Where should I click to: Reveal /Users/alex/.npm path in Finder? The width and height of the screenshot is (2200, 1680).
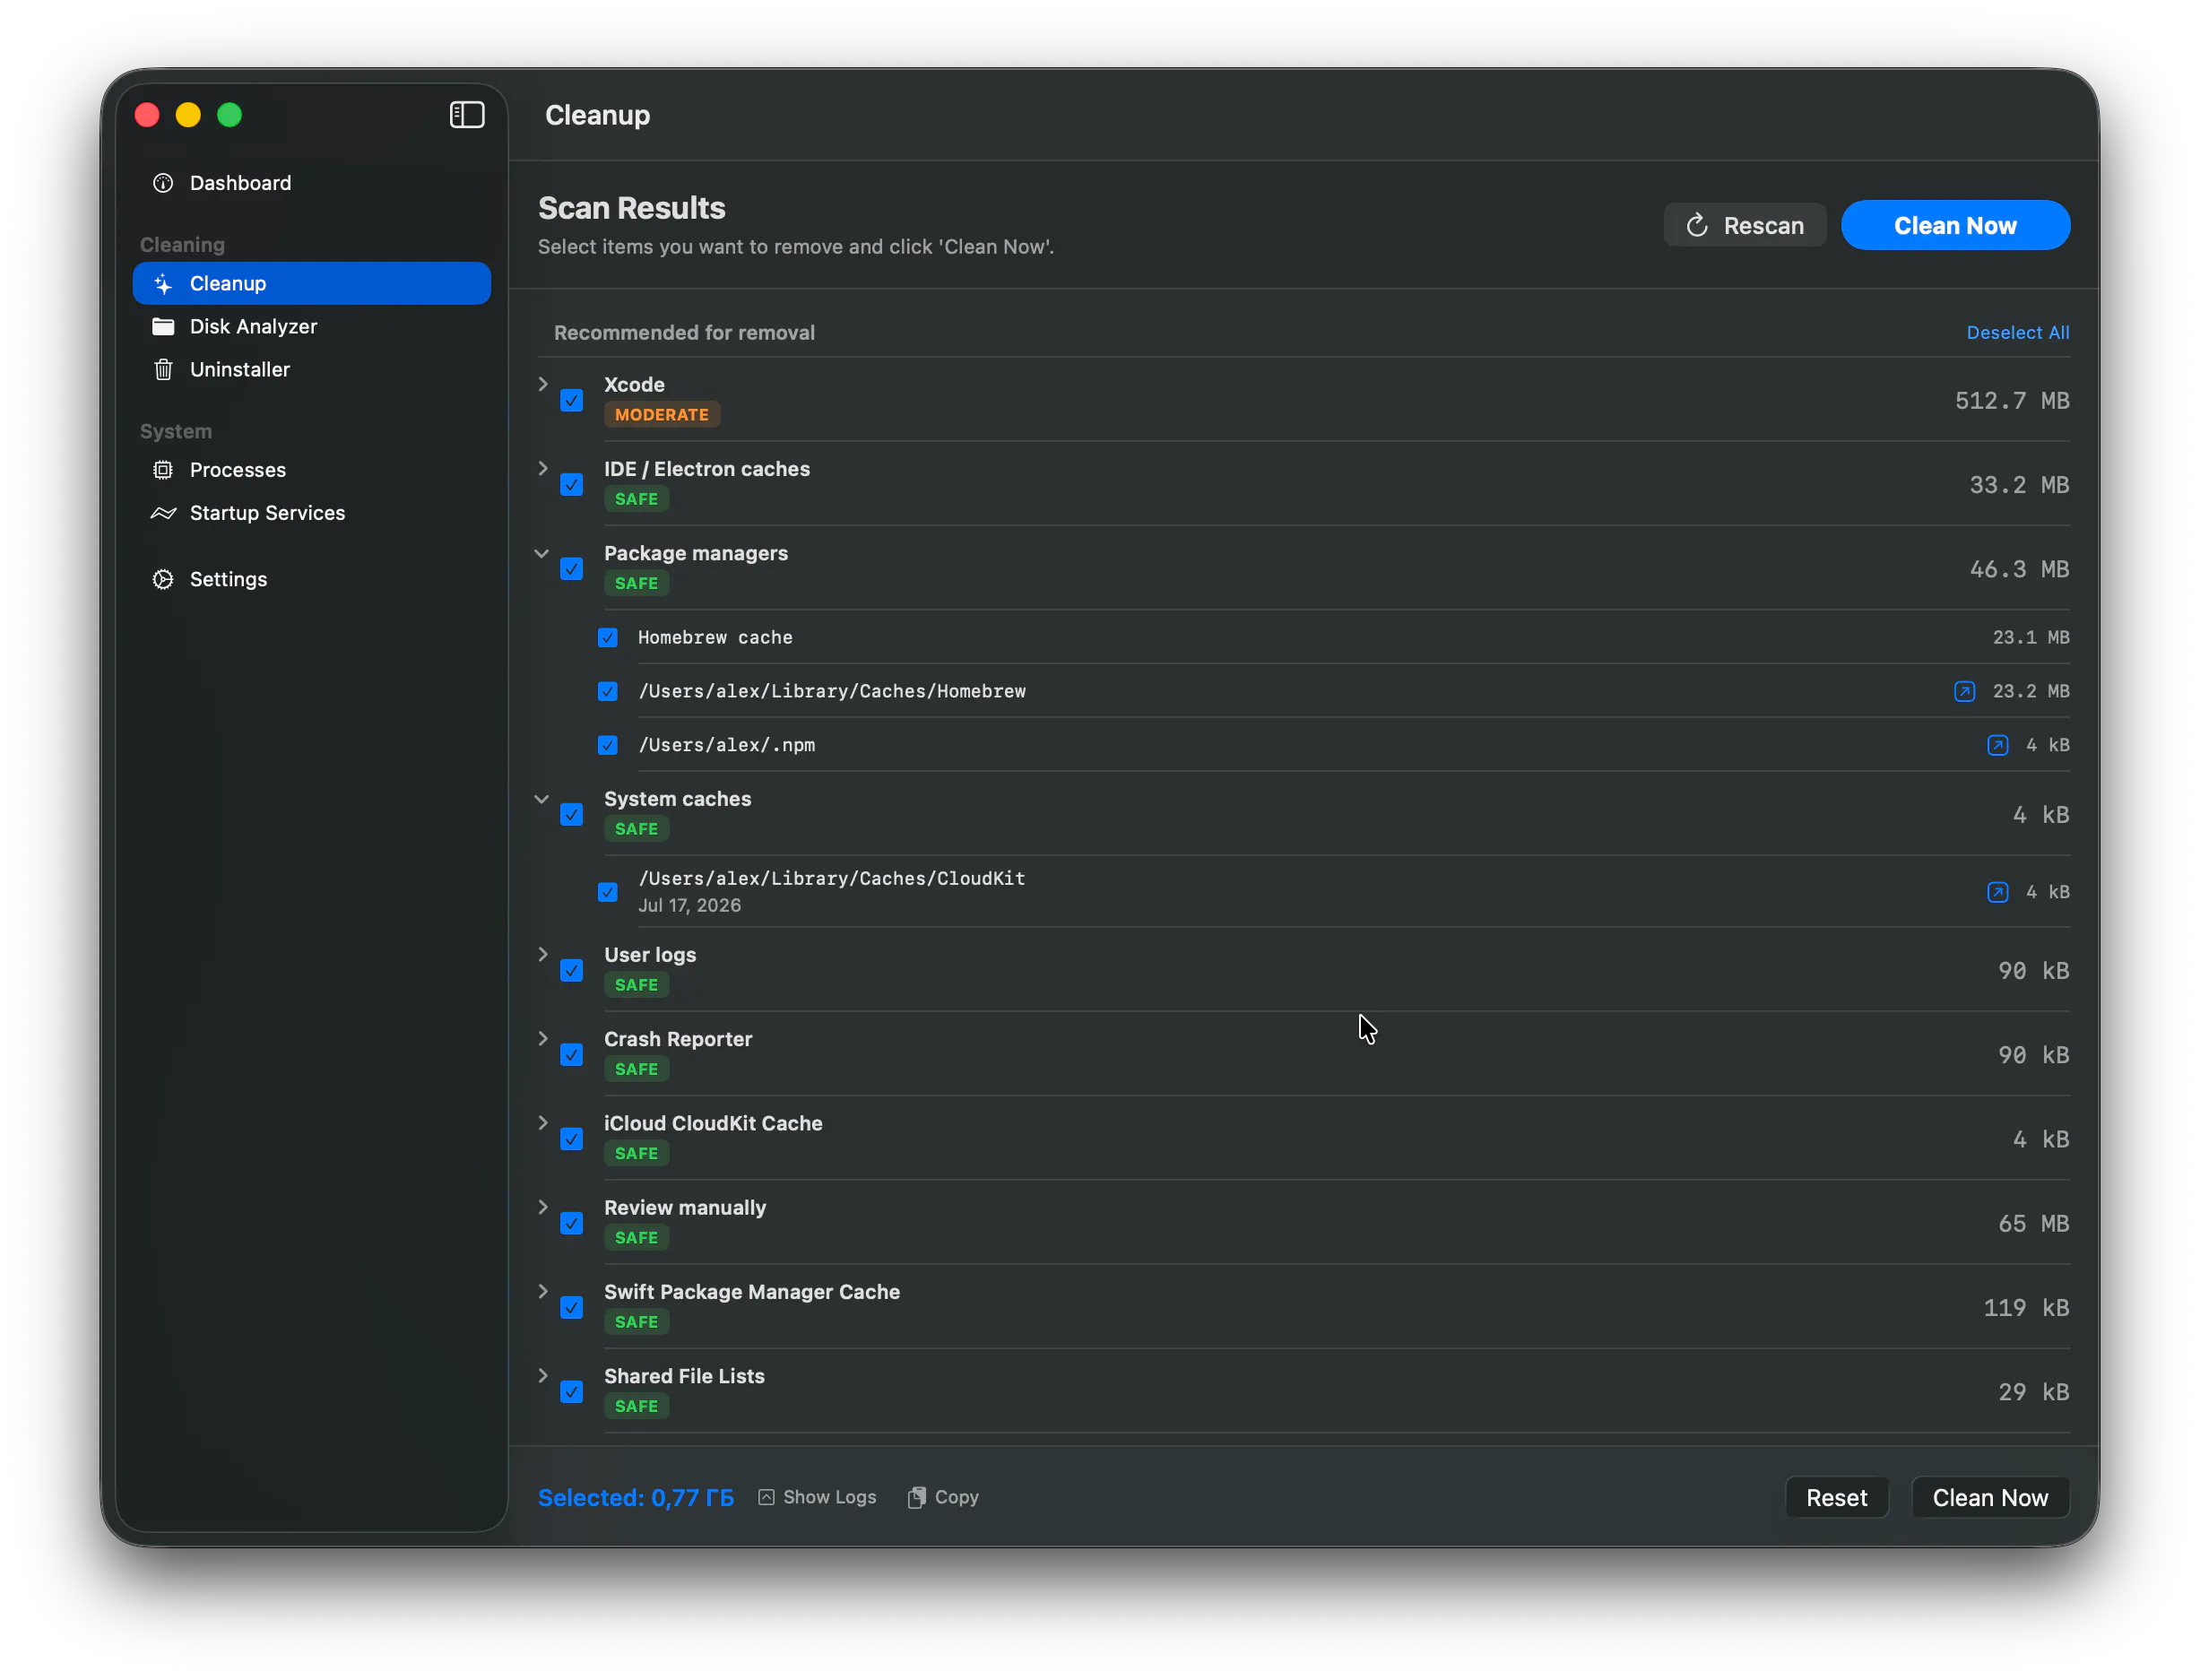(x=1998, y=746)
